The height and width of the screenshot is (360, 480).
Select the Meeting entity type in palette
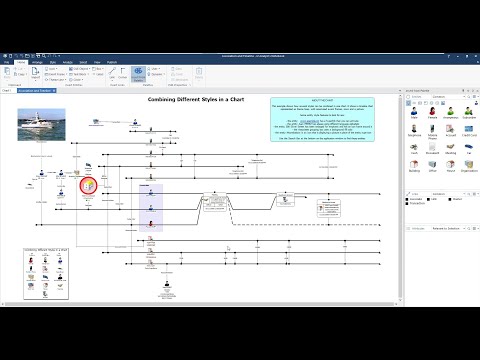pyautogui.click(x=450, y=149)
